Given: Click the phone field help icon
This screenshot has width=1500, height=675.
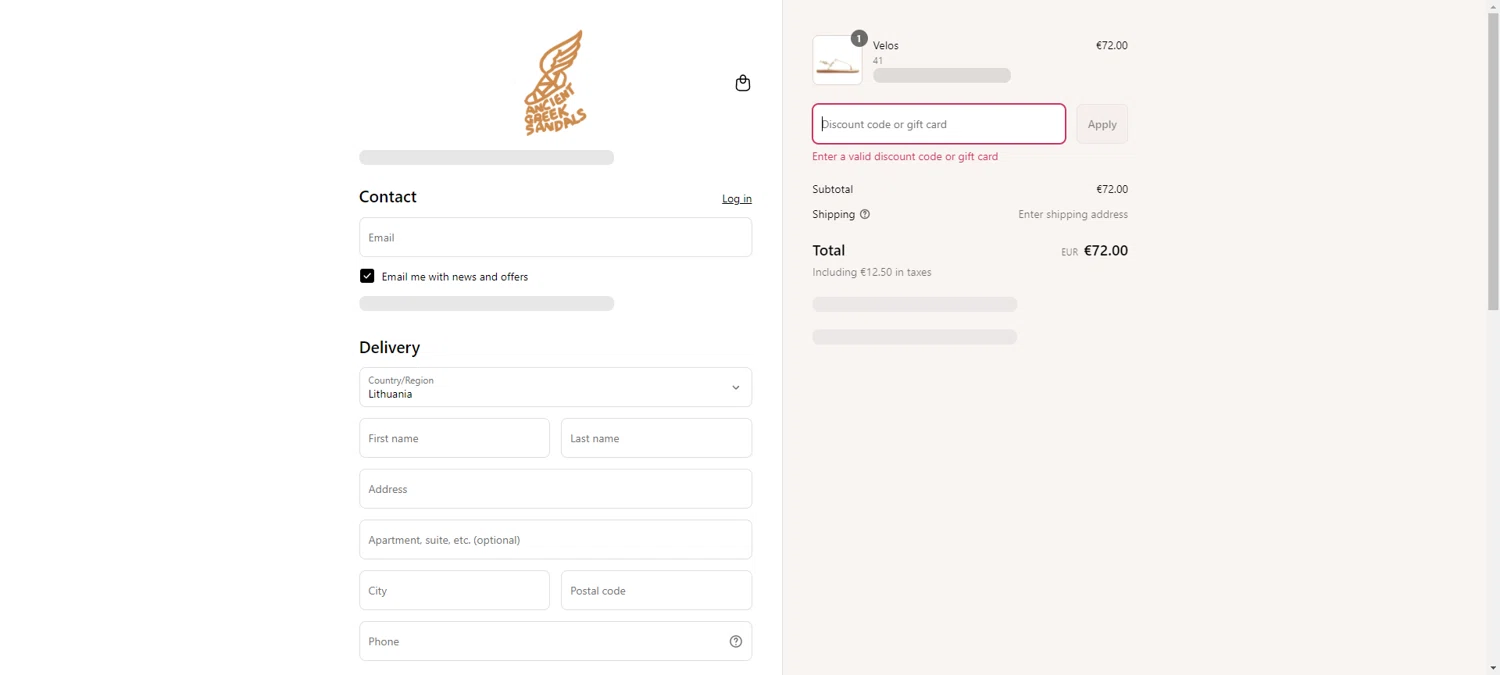Looking at the screenshot, I should pos(736,642).
